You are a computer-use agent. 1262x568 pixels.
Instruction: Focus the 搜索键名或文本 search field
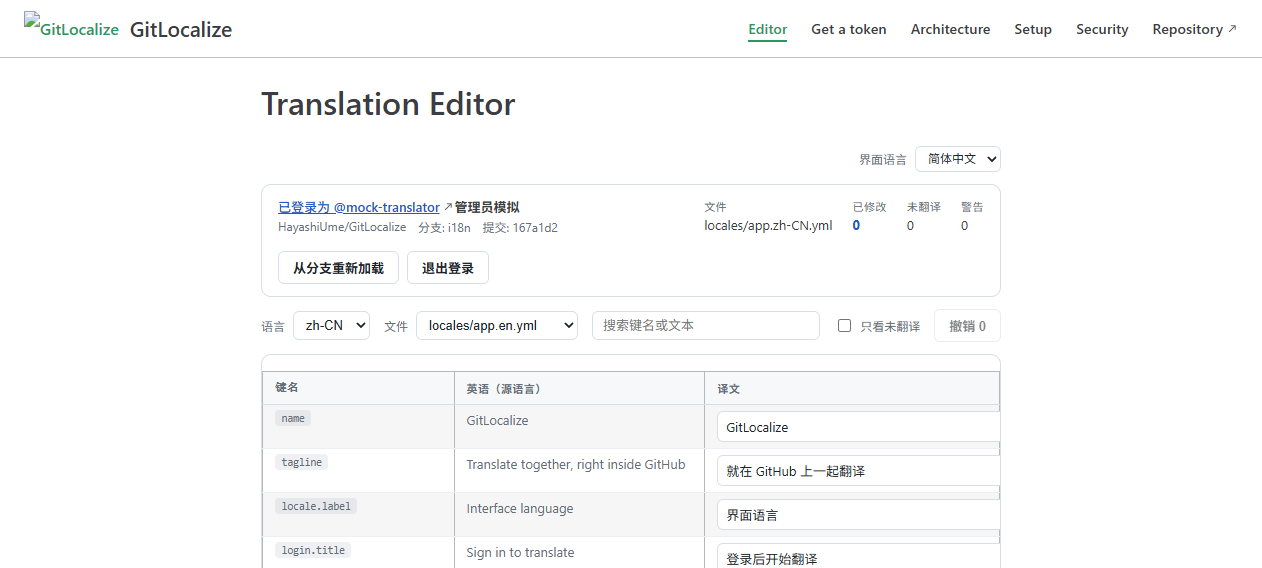[x=706, y=325]
